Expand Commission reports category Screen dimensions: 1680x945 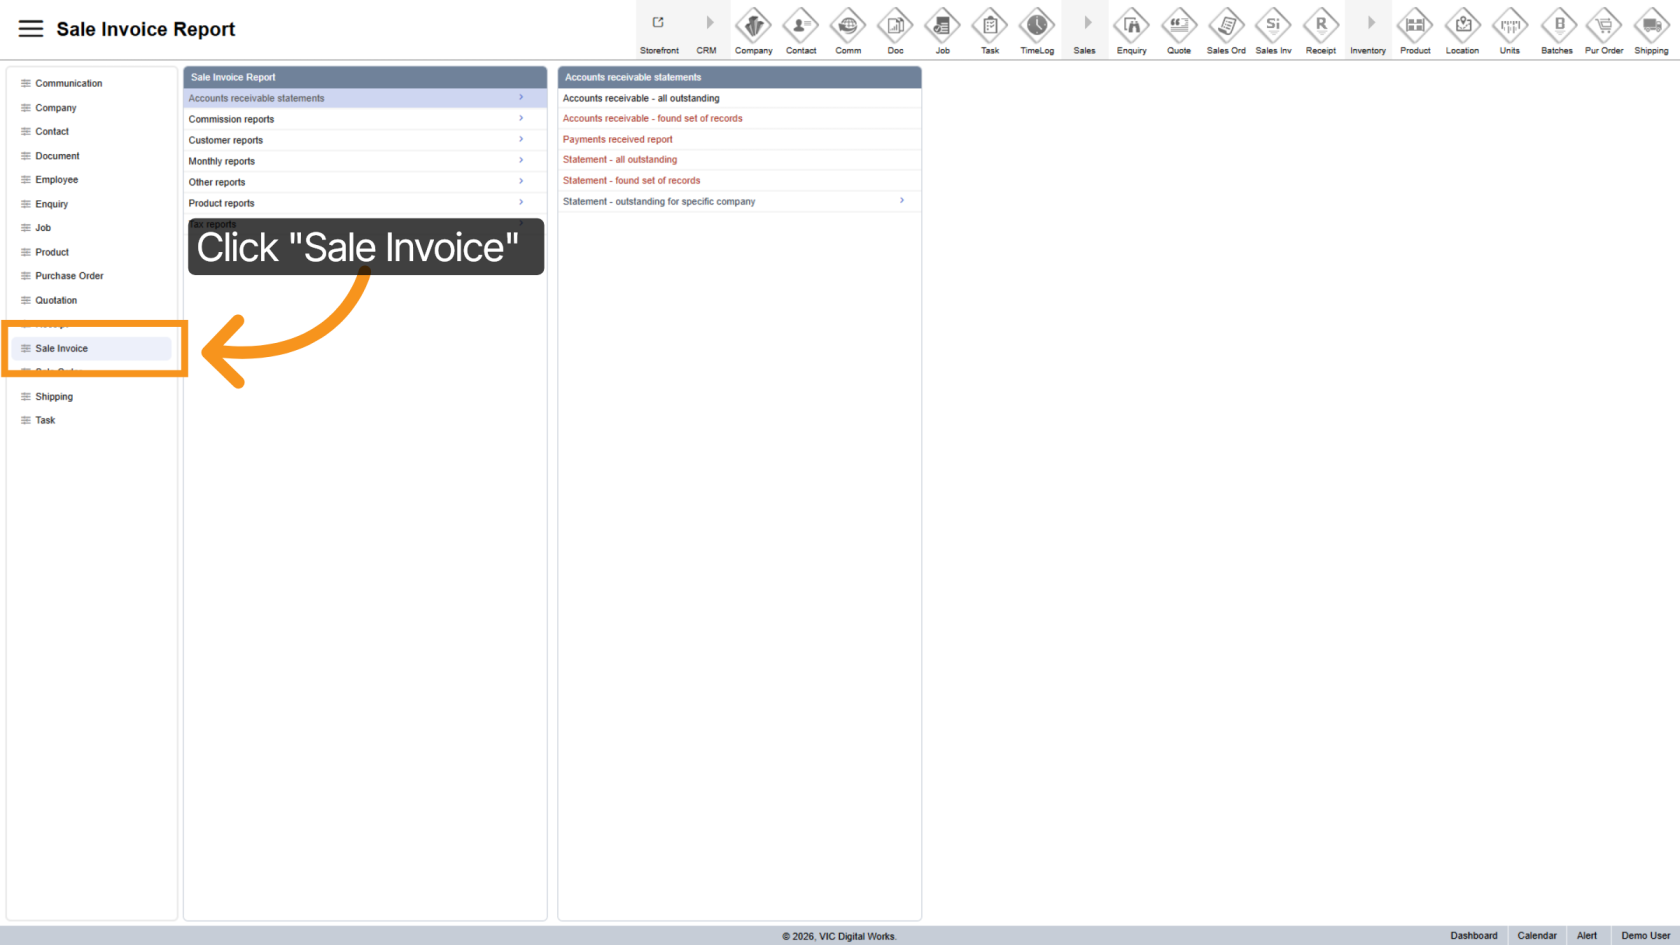pyautogui.click(x=356, y=119)
